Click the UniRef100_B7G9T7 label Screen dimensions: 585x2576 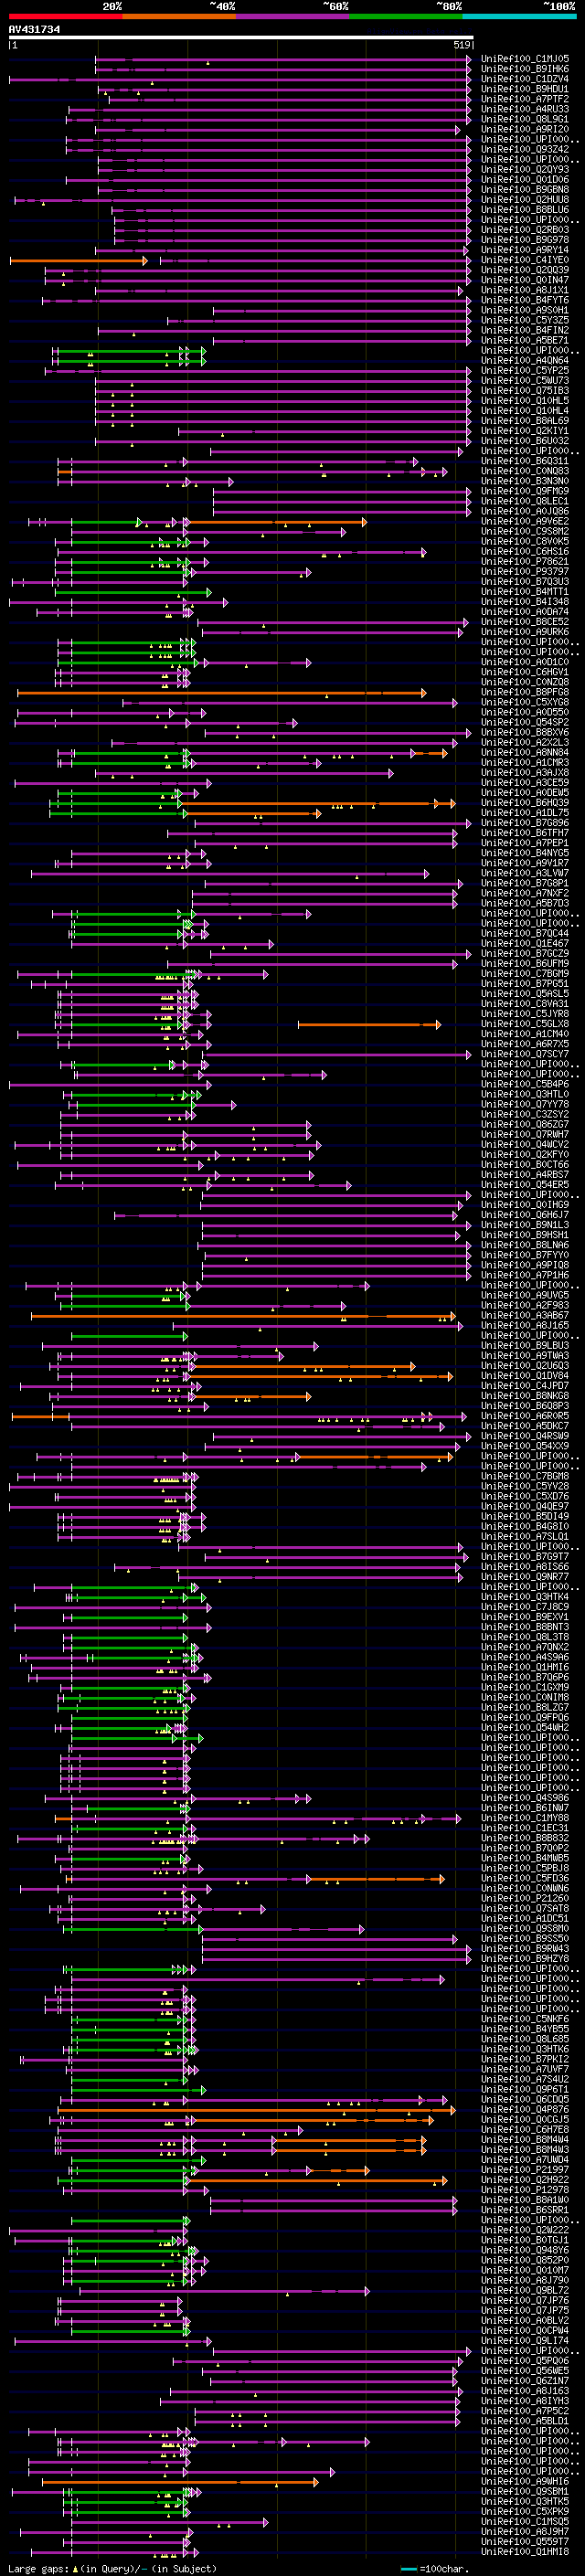click(525, 1557)
